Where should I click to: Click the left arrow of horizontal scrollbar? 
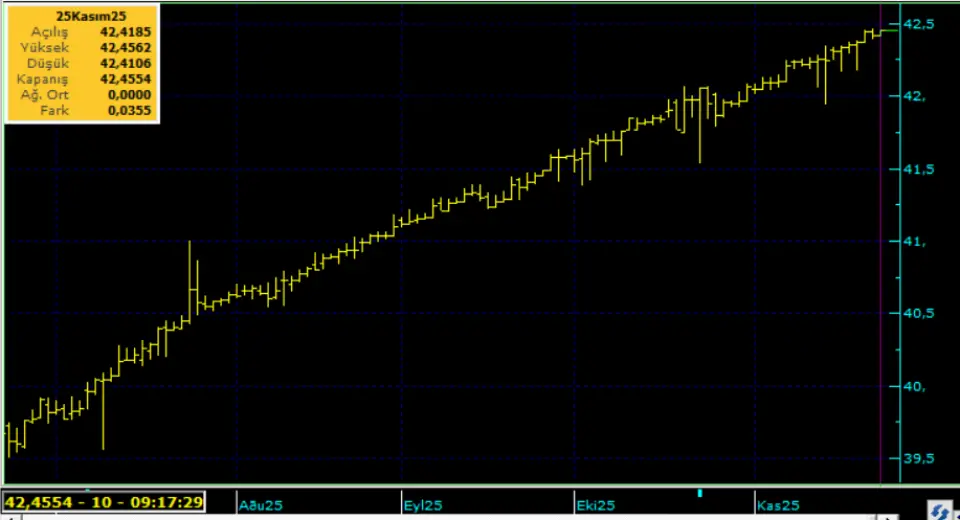[x=4, y=517]
